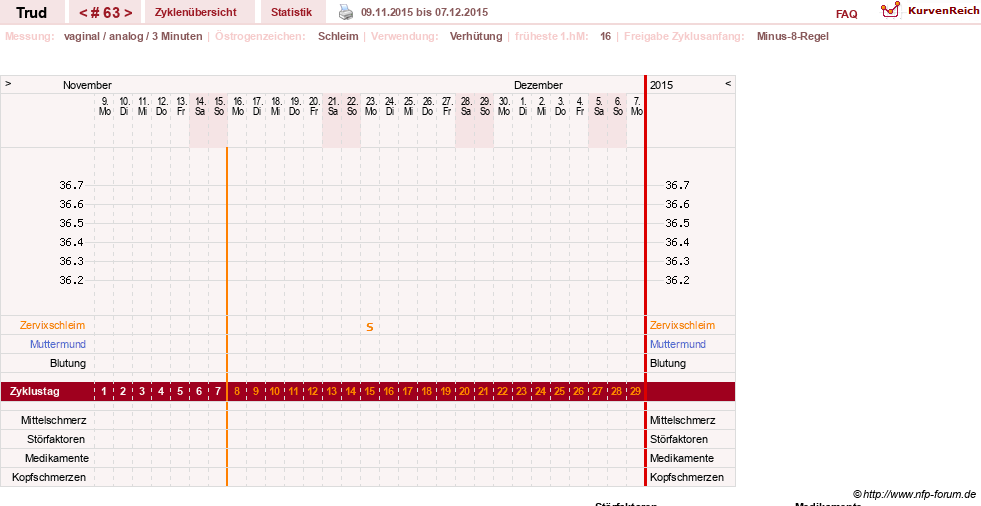Click the Schleim setting value
Screen dimensions: 981x506
pyautogui.click(x=338, y=36)
